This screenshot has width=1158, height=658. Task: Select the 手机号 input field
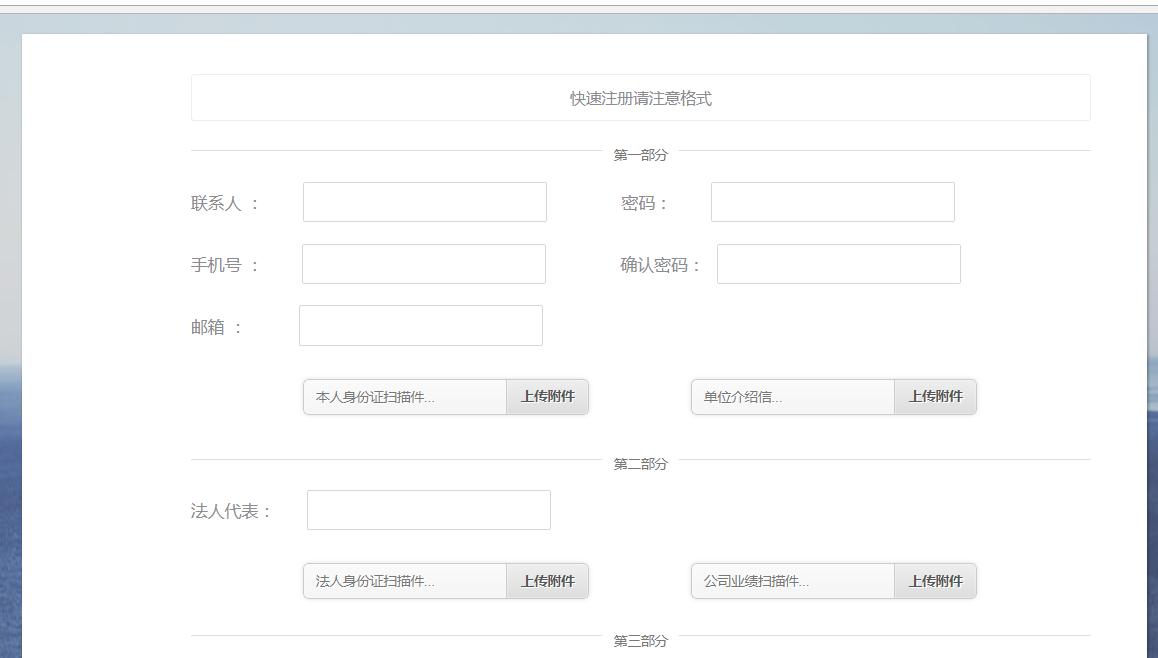tap(423, 264)
